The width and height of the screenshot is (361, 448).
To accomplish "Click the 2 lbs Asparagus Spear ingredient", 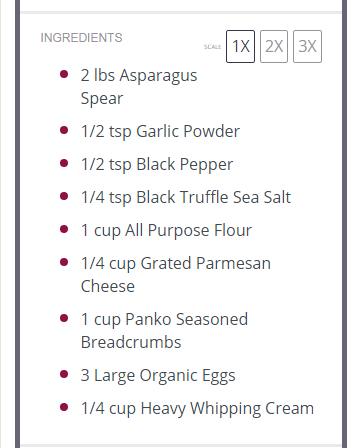I will click(139, 87).
